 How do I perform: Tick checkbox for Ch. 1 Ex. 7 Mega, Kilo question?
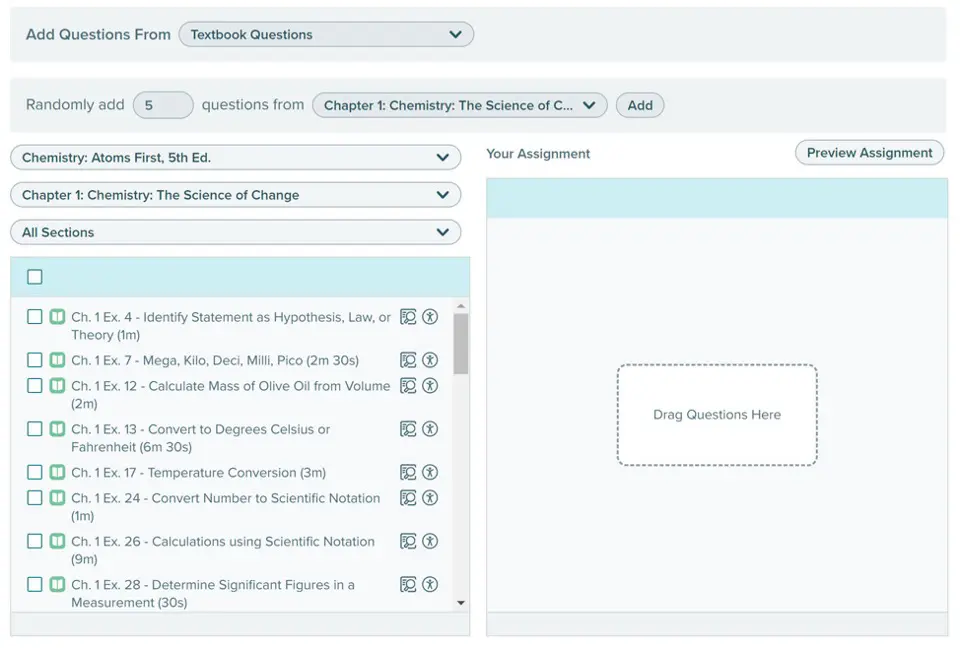35,360
